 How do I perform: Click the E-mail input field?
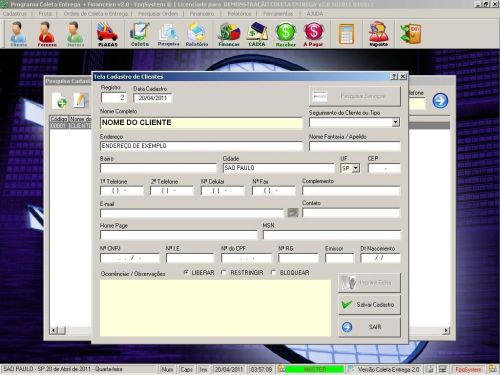[192, 213]
